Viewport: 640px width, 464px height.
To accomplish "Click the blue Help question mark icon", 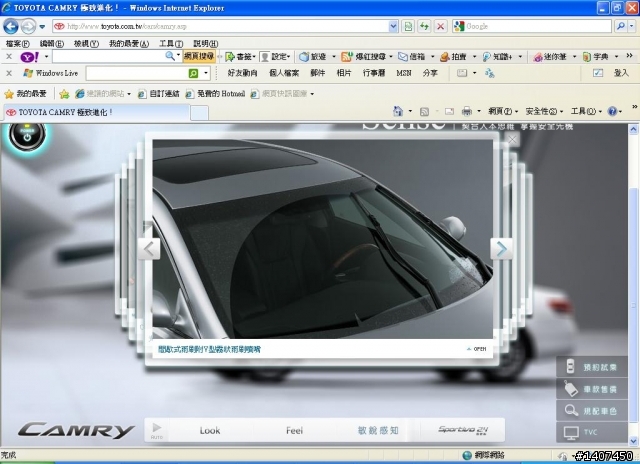I will pos(612,111).
